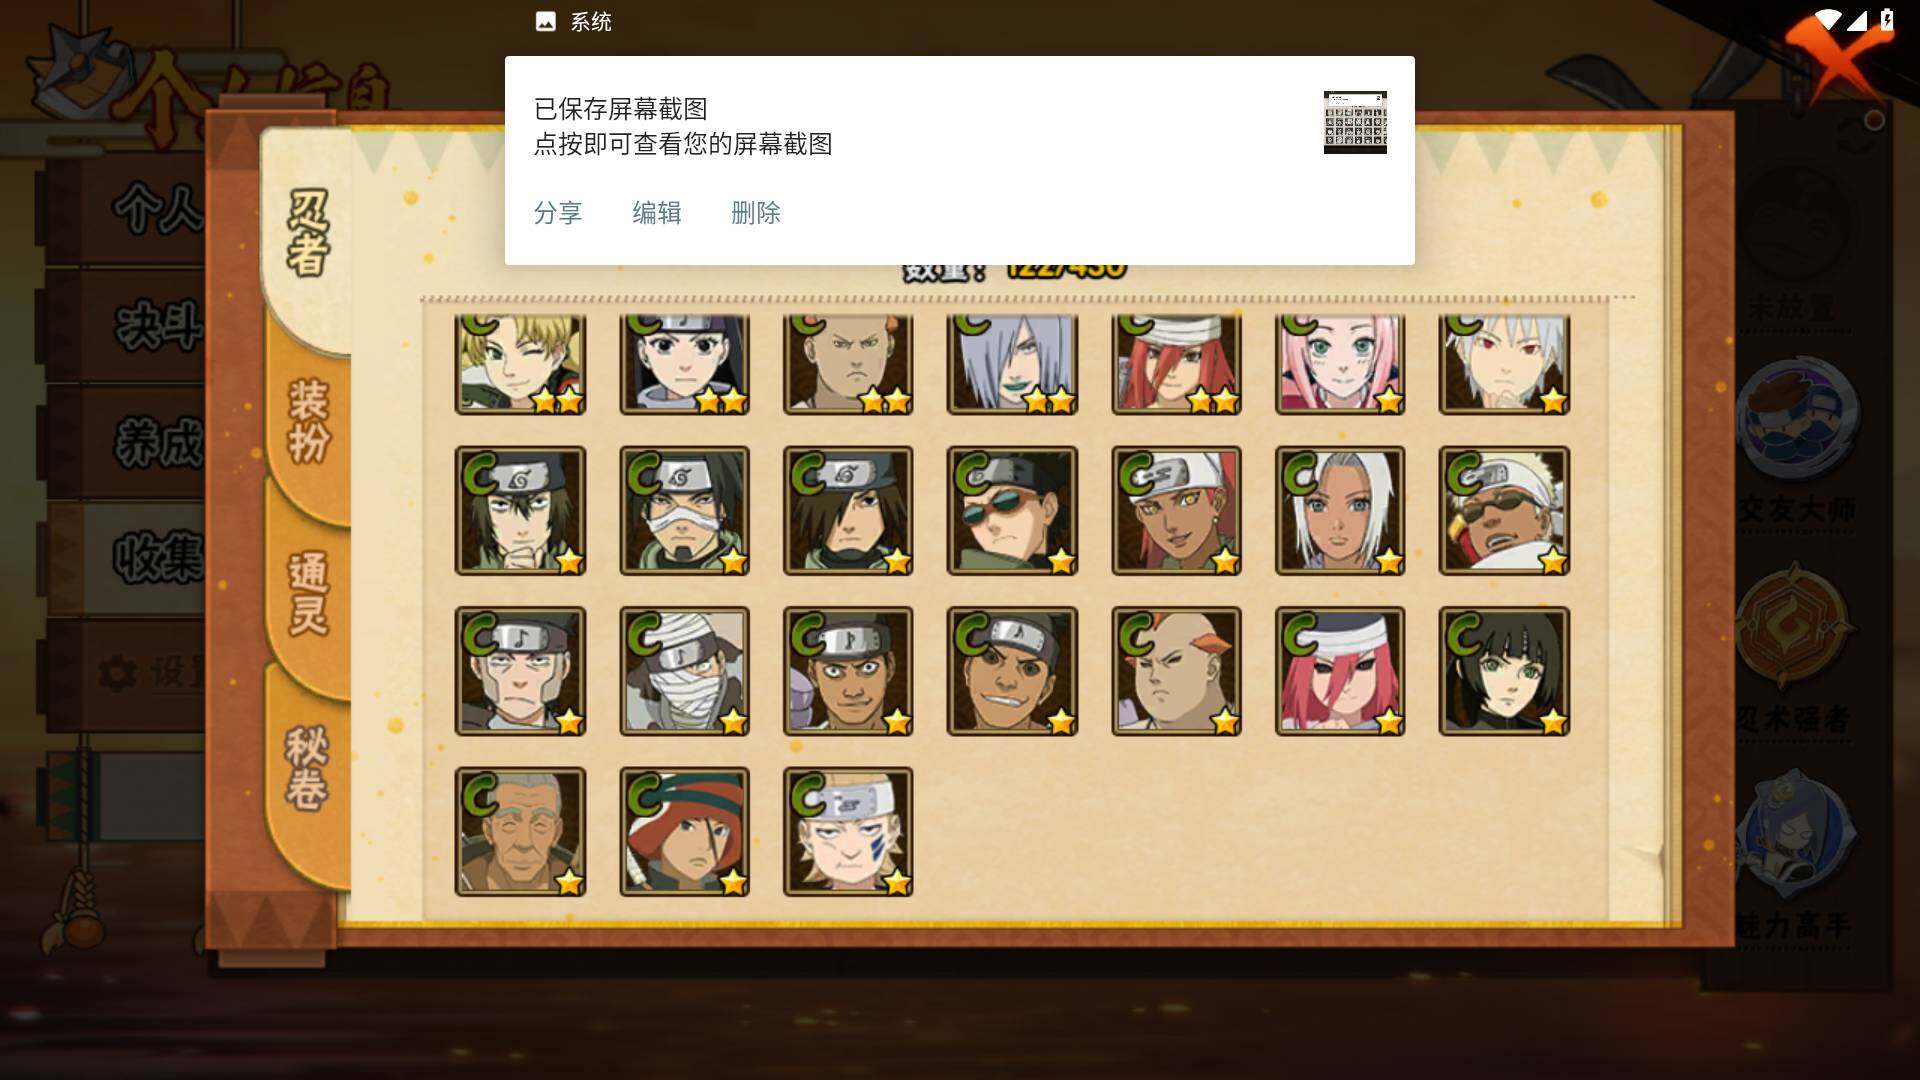Choose the red-haired ninja with striped cap
The image size is (1920, 1080).
click(x=684, y=831)
